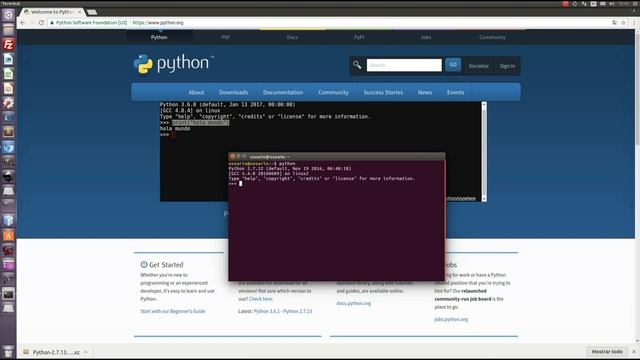The image size is (640, 360).
Task: Click scroll up arrow of web shell
Action: click(484, 104)
